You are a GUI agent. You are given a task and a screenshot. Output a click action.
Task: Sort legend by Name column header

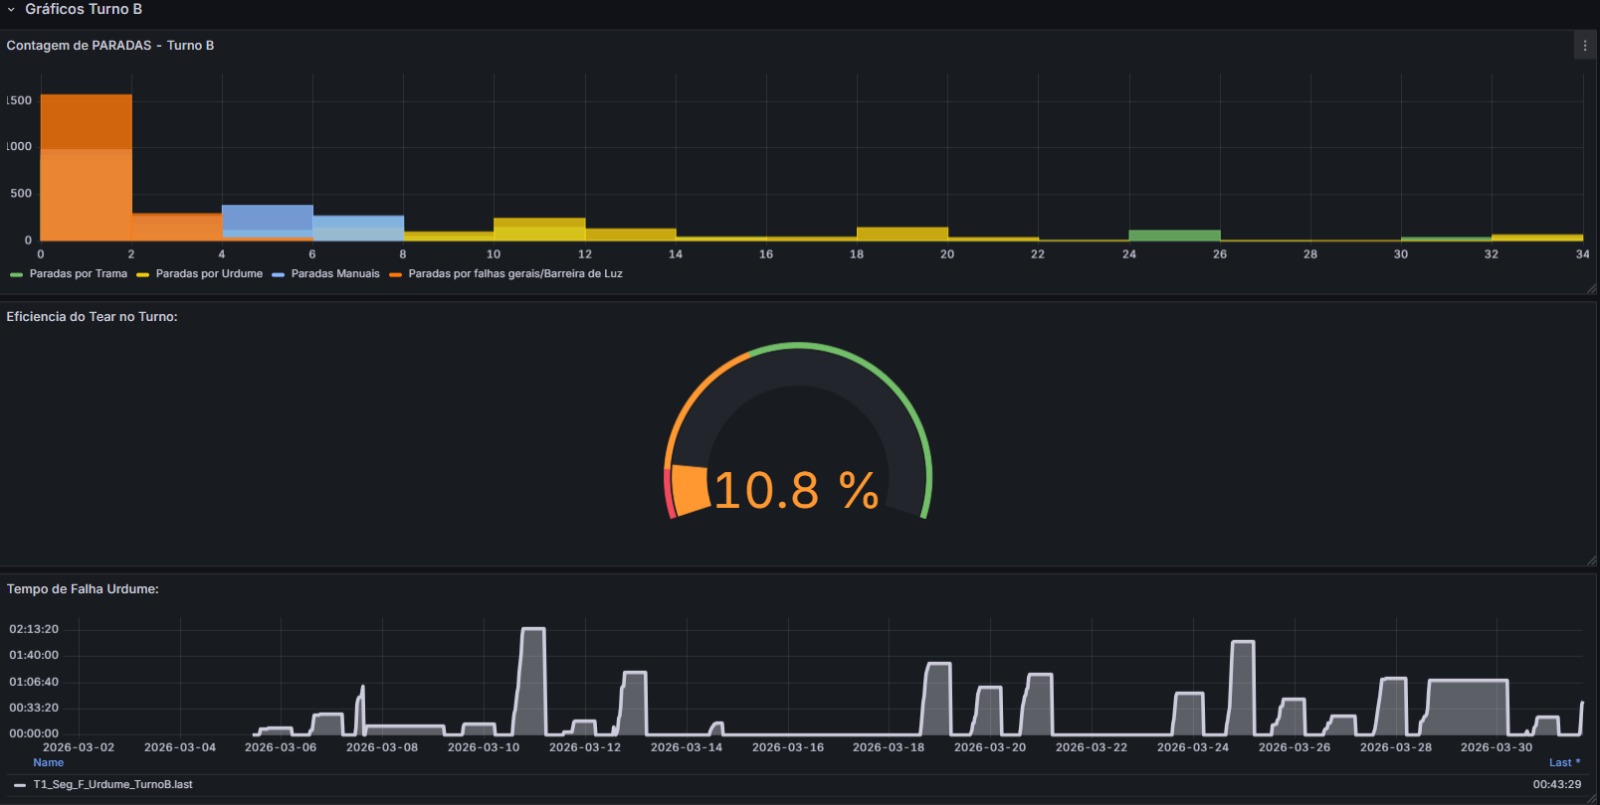point(48,762)
